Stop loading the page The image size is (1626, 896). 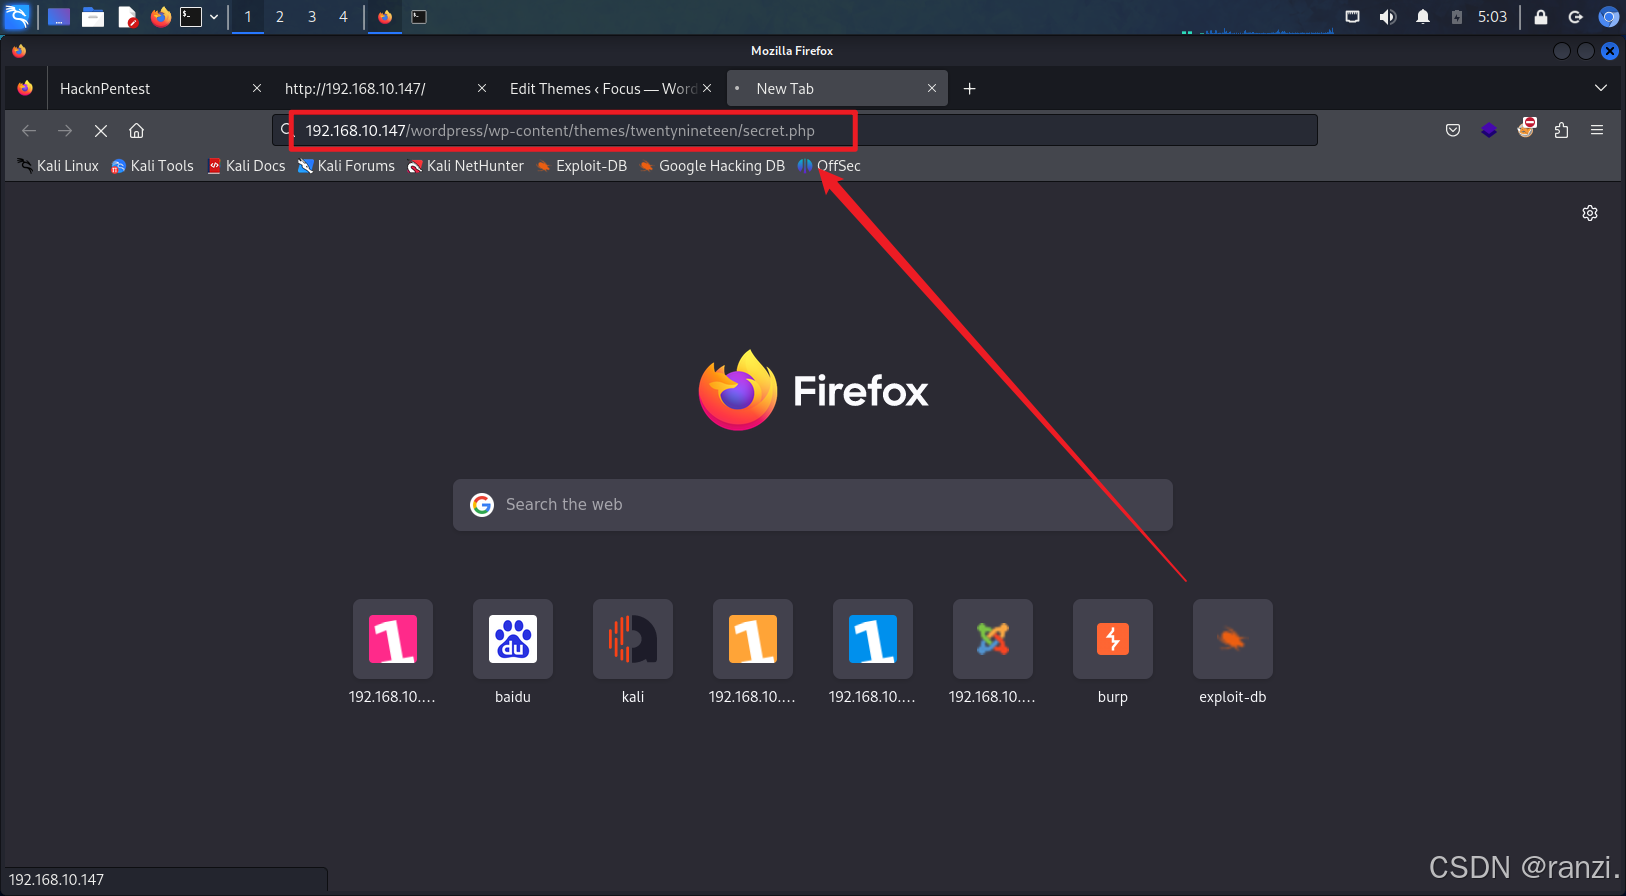pyautogui.click(x=101, y=131)
